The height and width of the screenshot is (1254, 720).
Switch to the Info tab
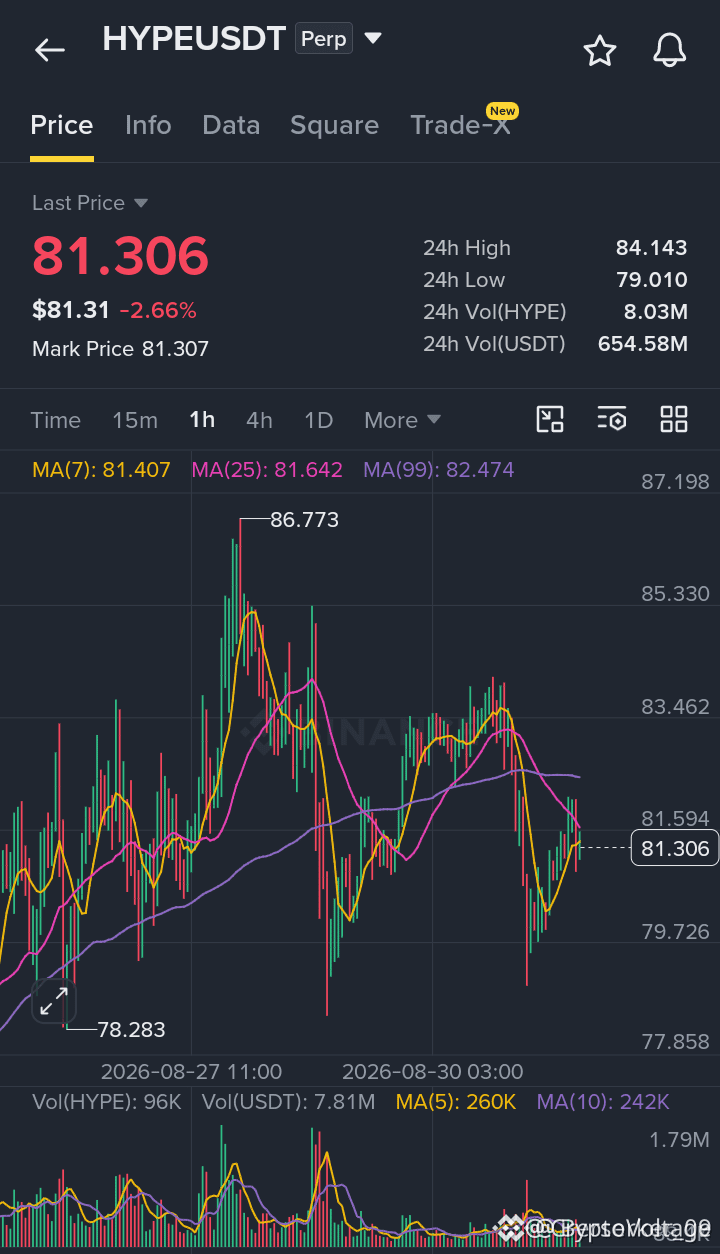[148, 125]
